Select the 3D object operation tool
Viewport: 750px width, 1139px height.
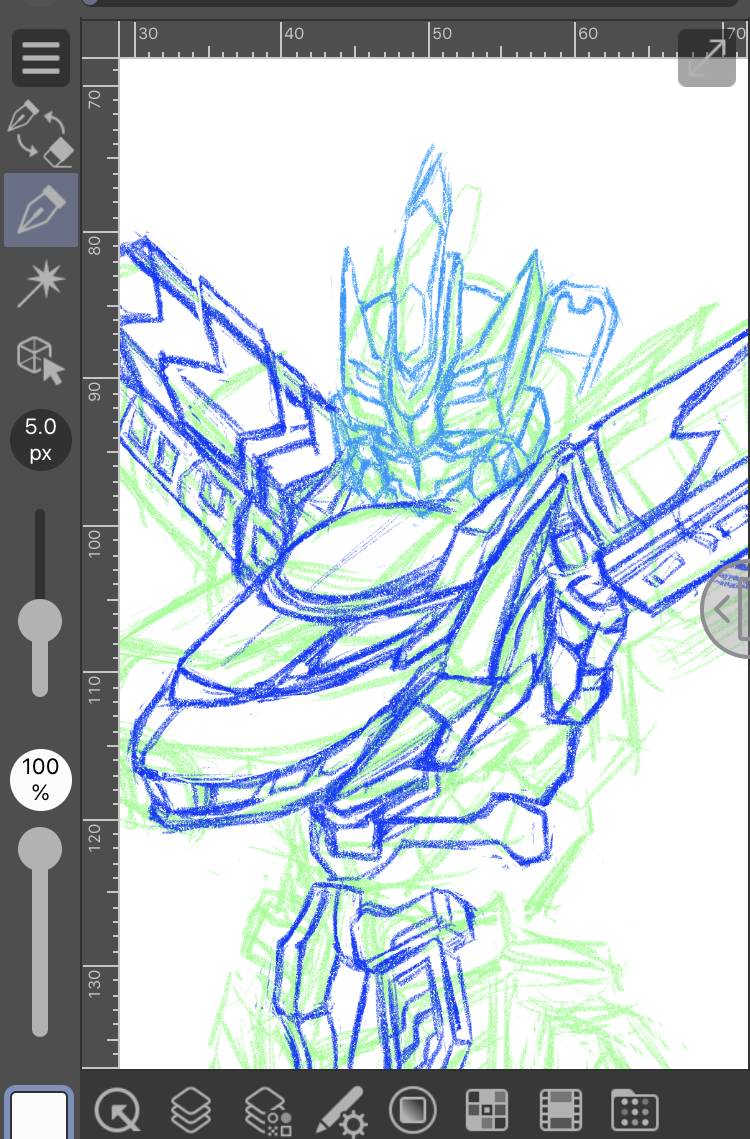[x=41, y=359]
